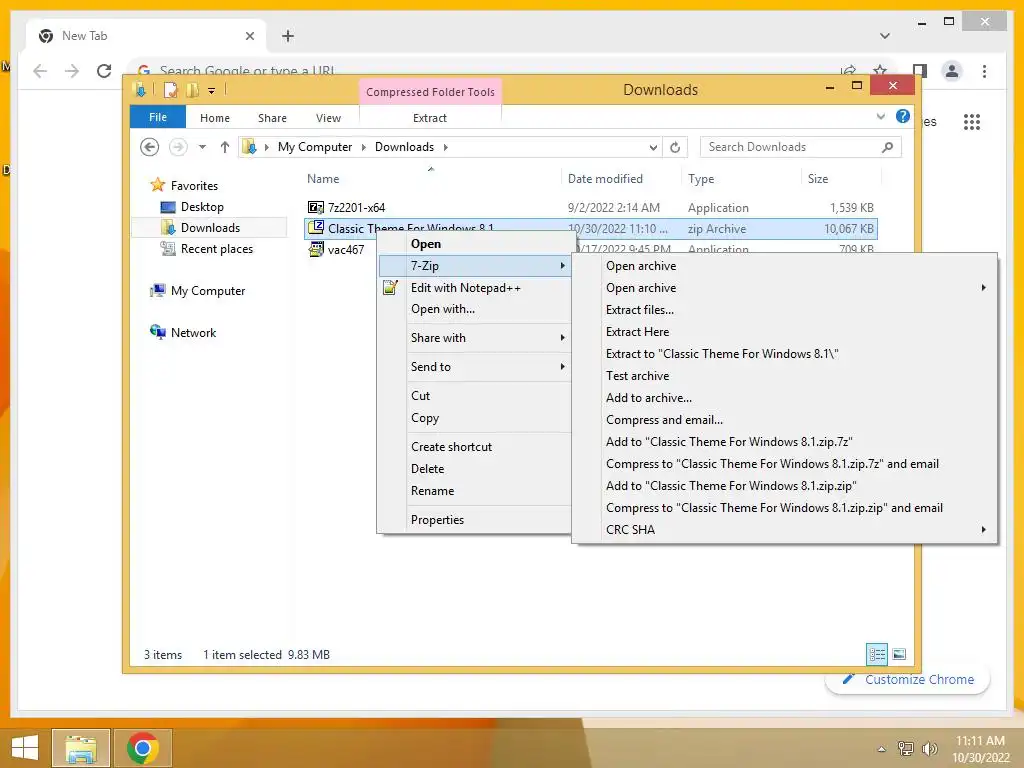This screenshot has height=768, width=1024.
Task: Open Windows Start button
Action: coord(25,748)
